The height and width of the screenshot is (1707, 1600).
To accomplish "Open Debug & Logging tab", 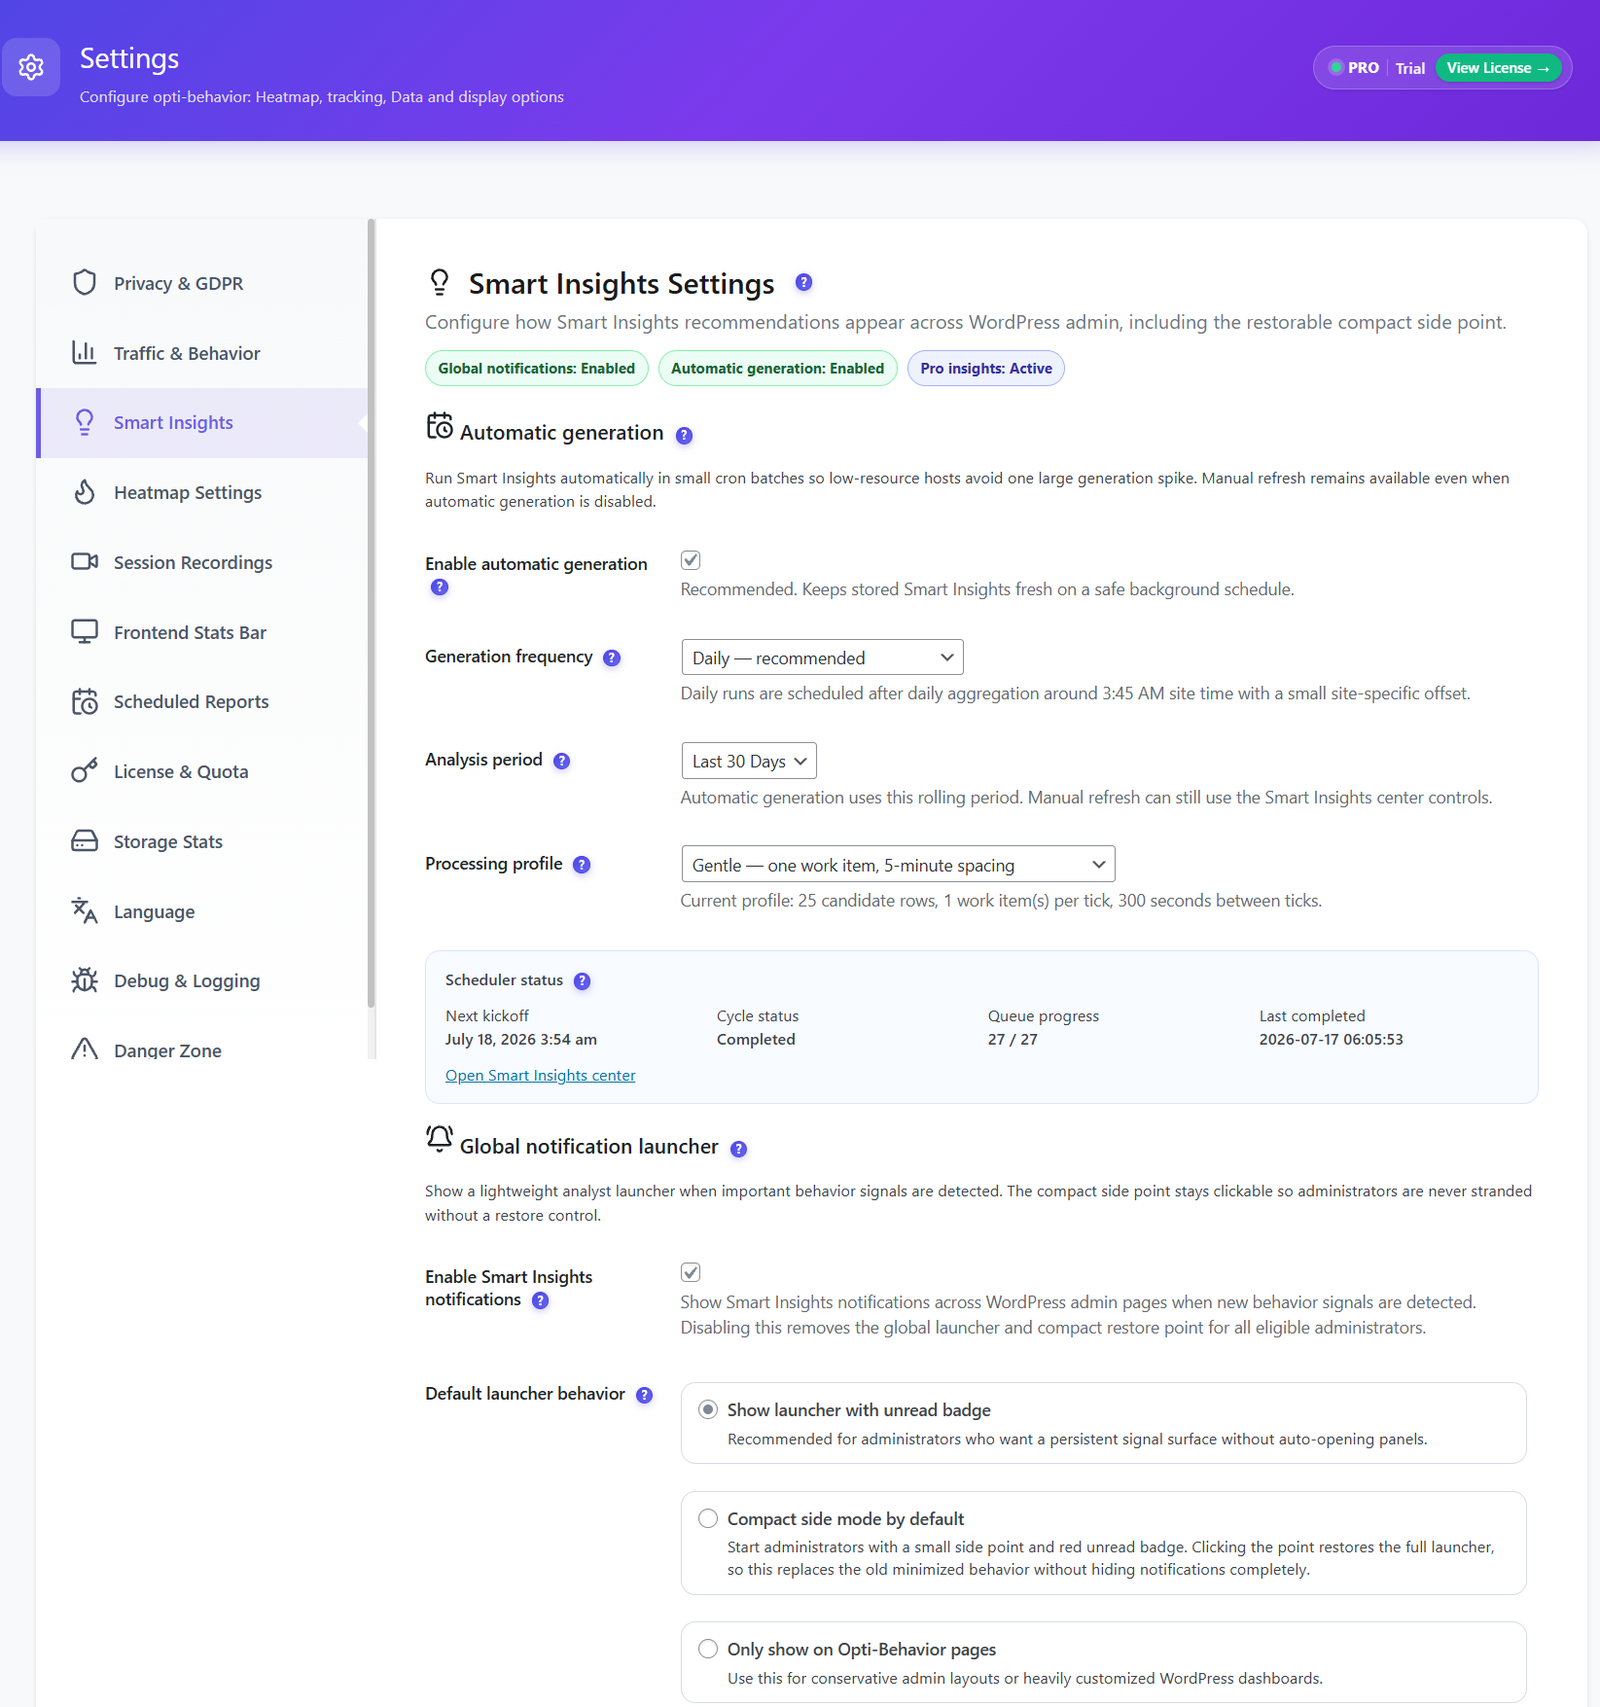I will click(x=202, y=980).
